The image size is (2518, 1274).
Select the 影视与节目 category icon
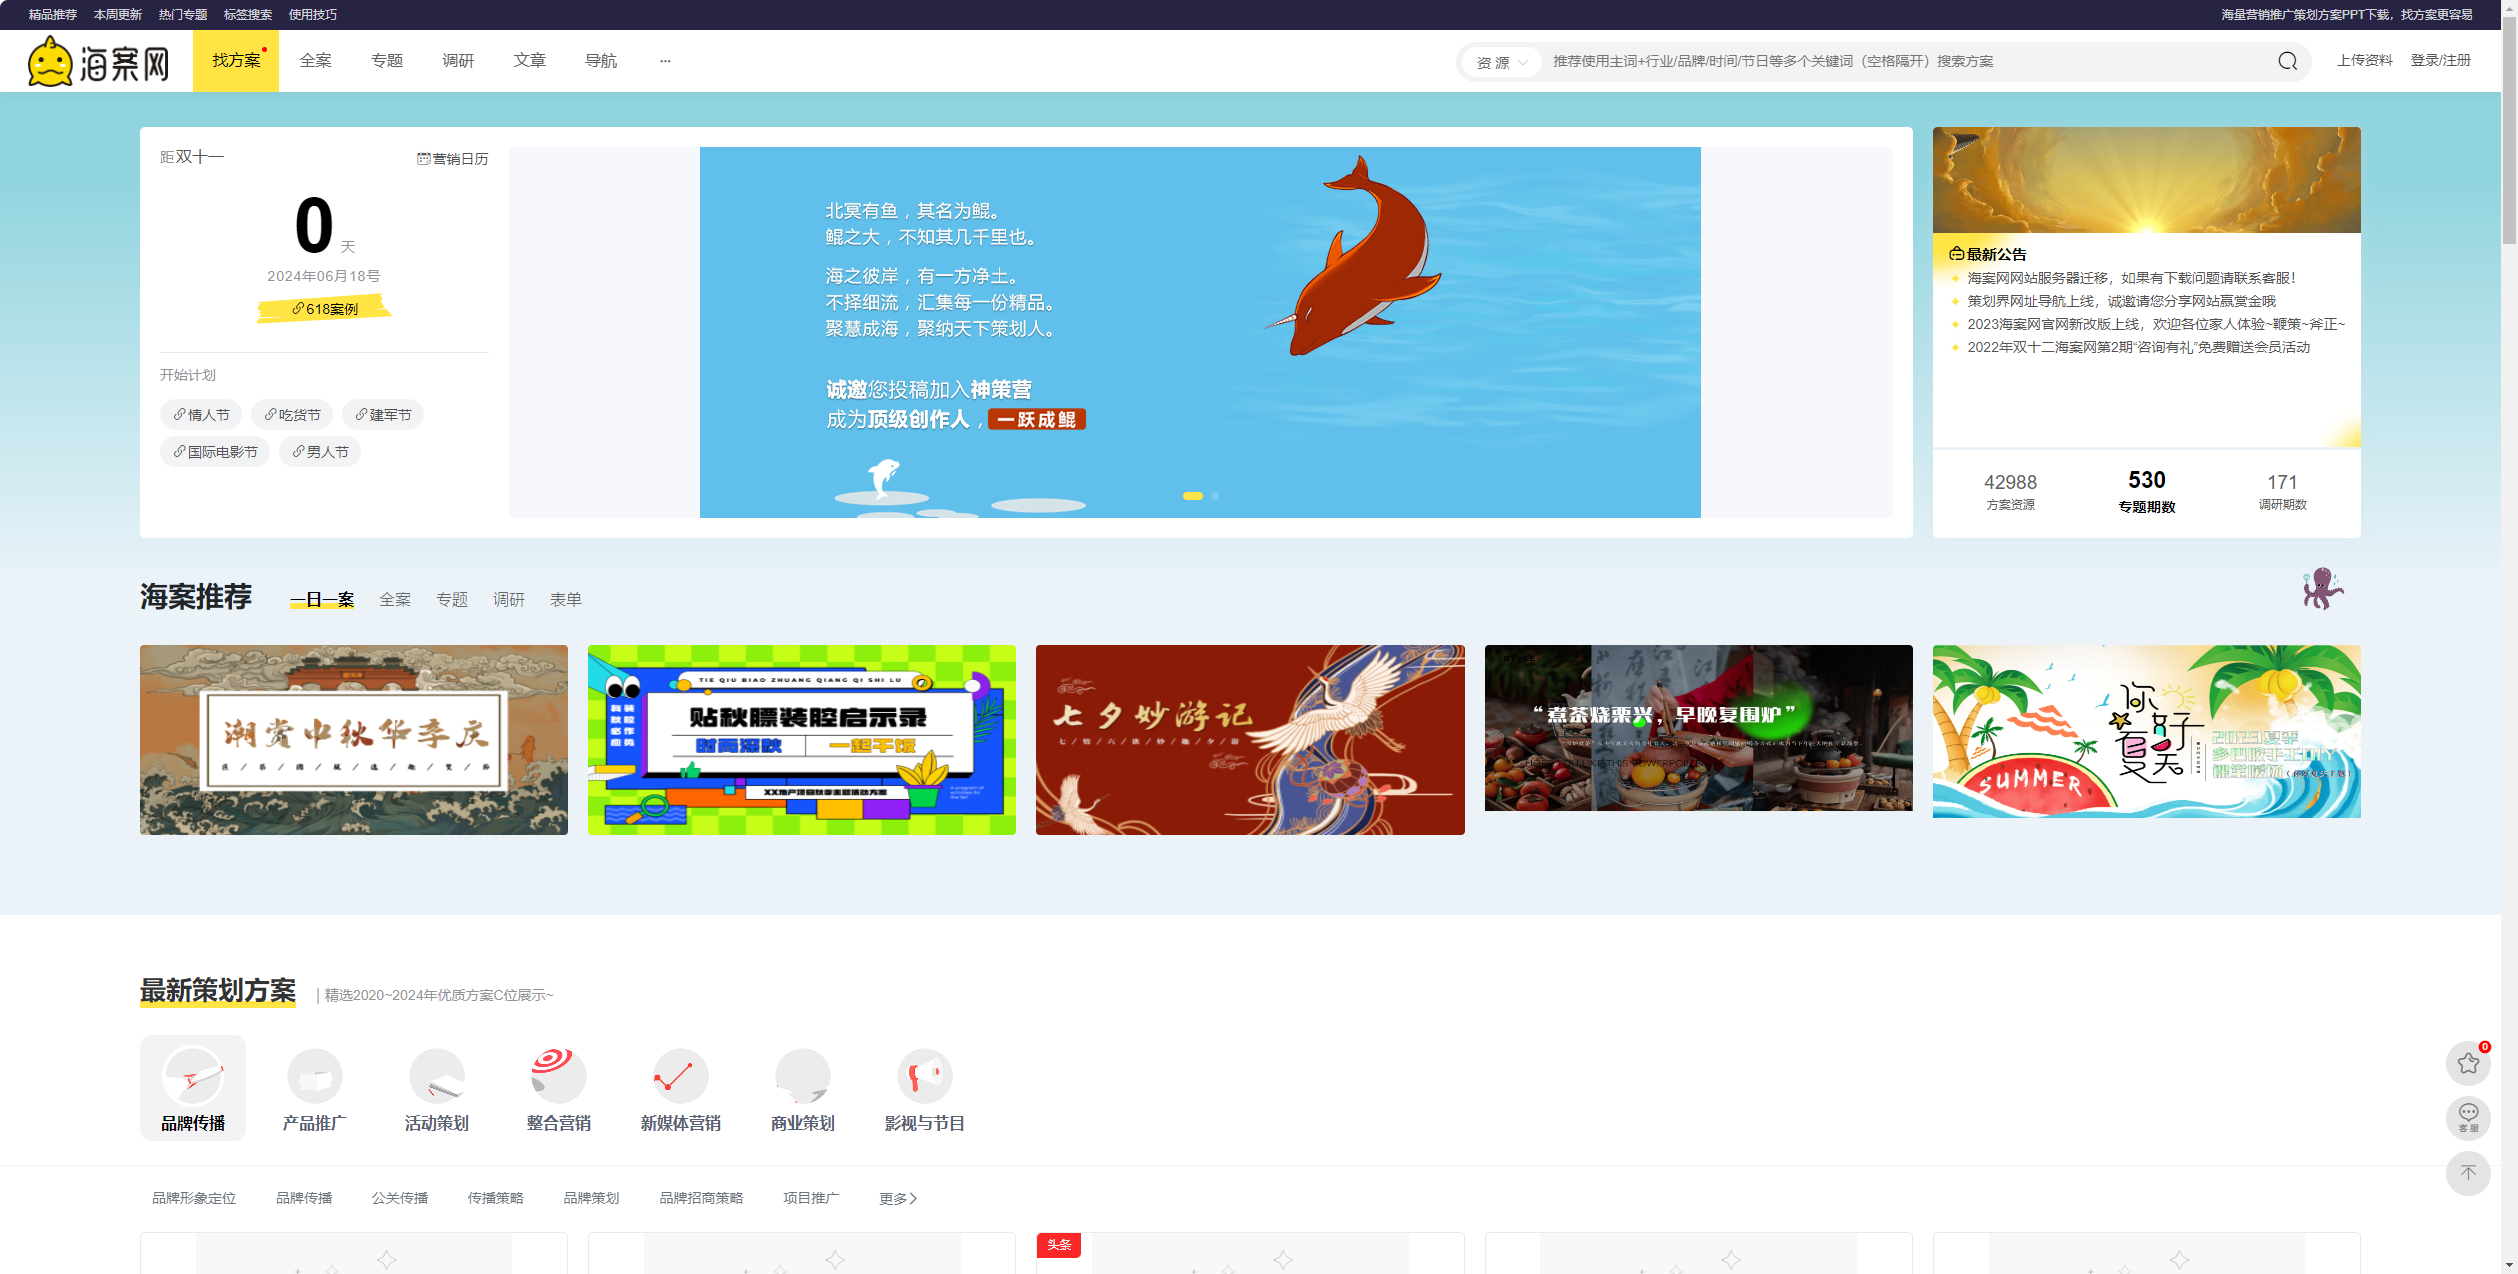924,1077
